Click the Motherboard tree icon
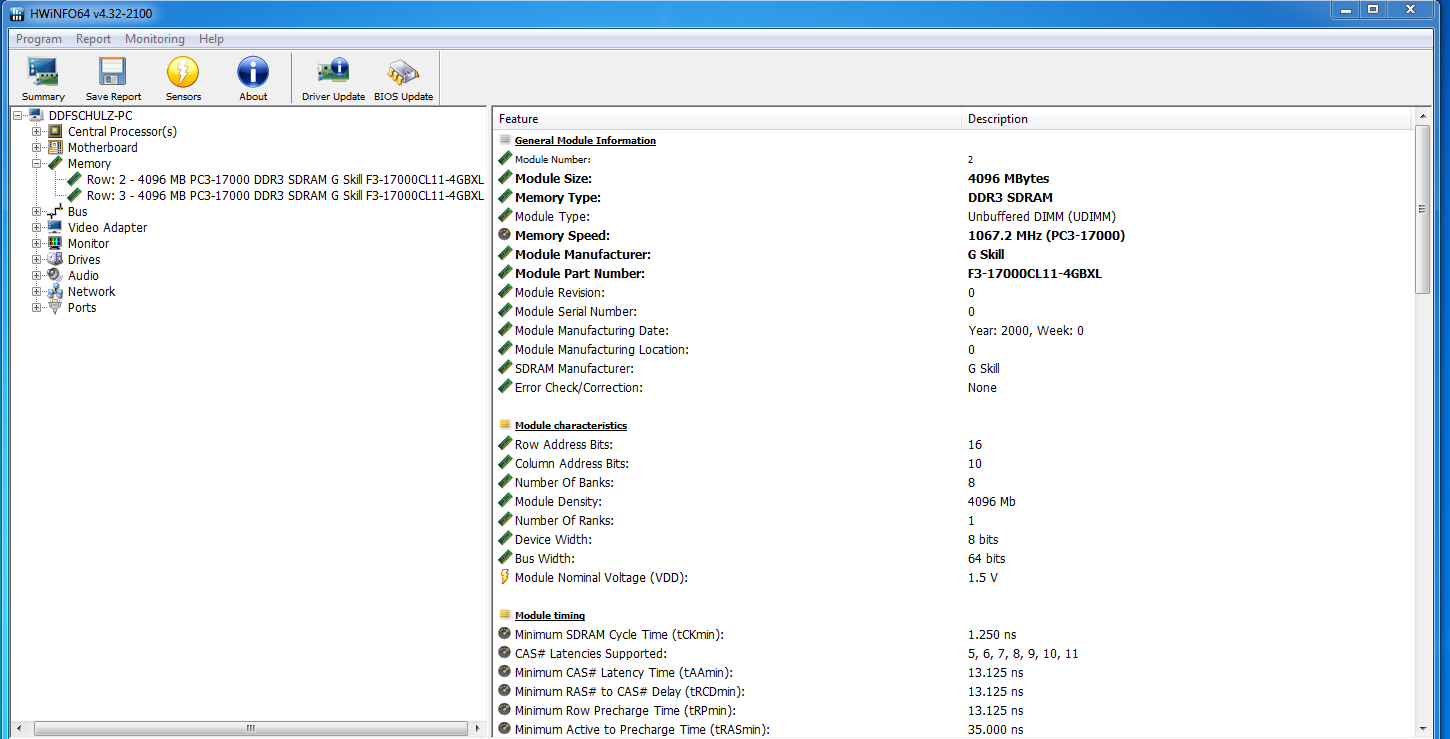 click(x=55, y=148)
